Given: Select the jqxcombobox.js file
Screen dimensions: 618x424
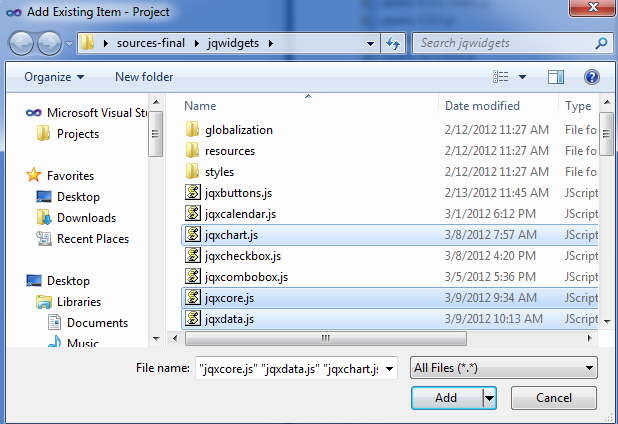Looking at the screenshot, I should 389,277.
